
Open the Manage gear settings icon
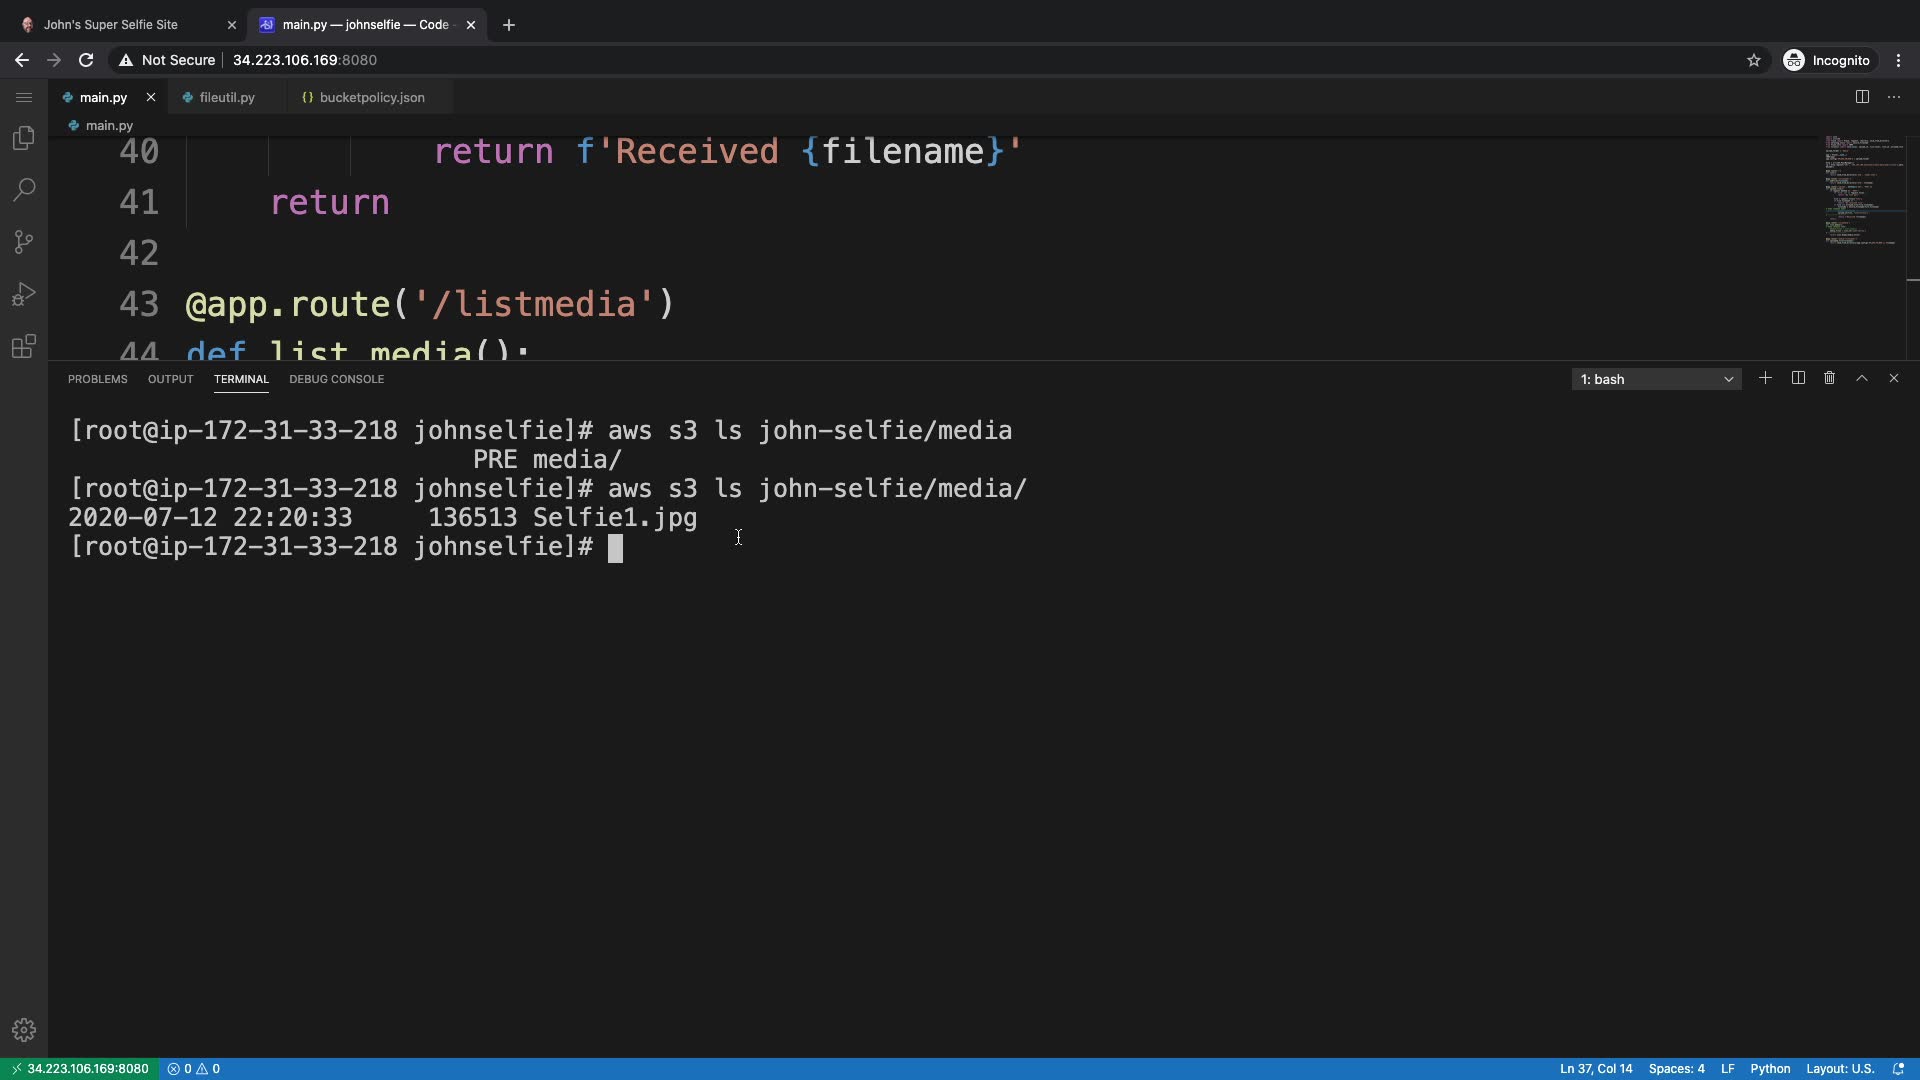(x=24, y=1030)
